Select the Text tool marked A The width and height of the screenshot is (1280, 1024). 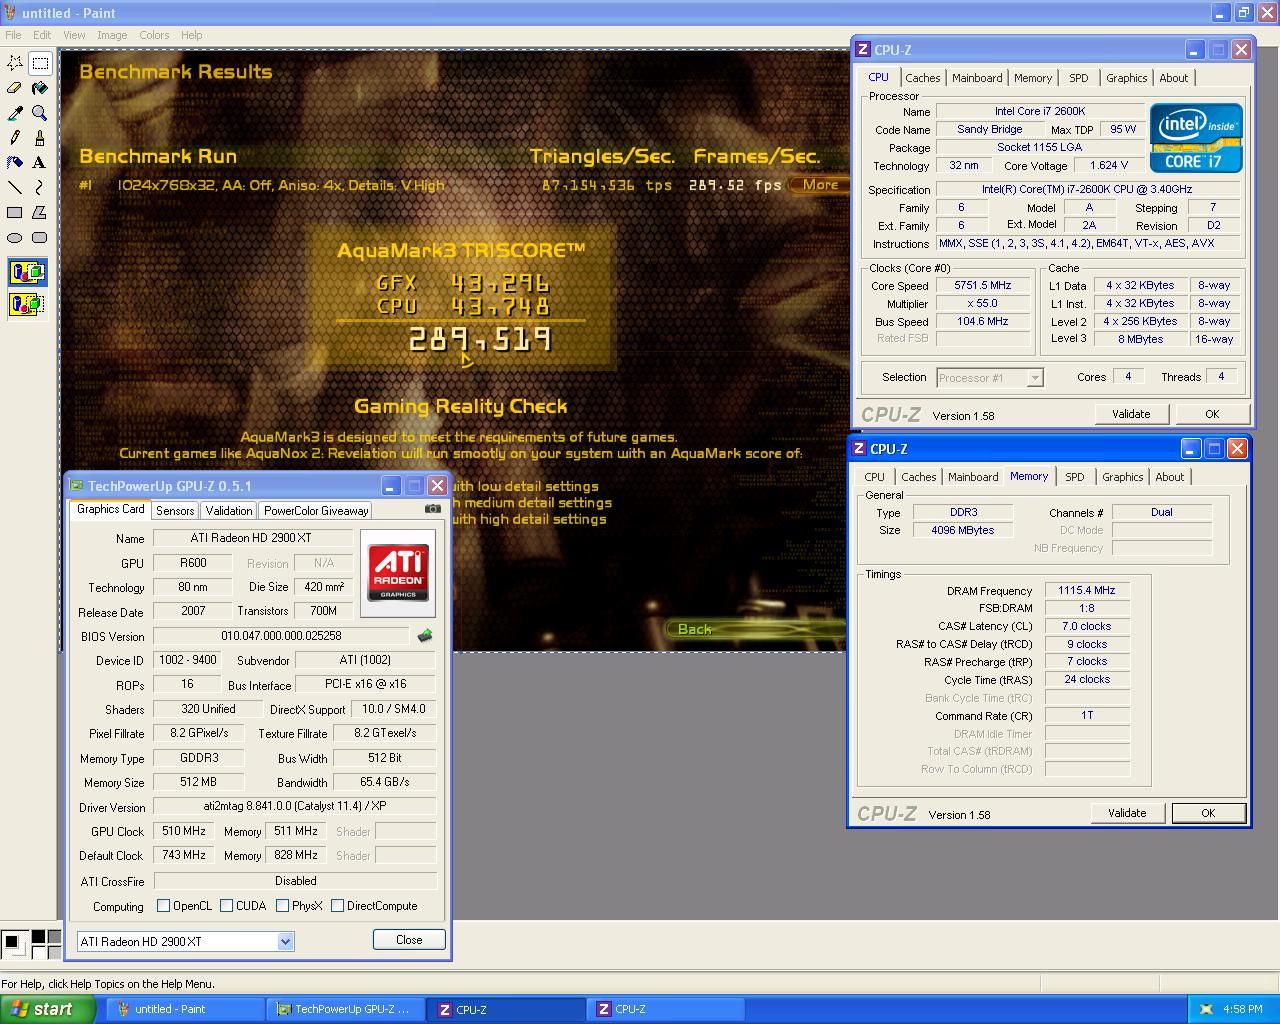tap(40, 162)
